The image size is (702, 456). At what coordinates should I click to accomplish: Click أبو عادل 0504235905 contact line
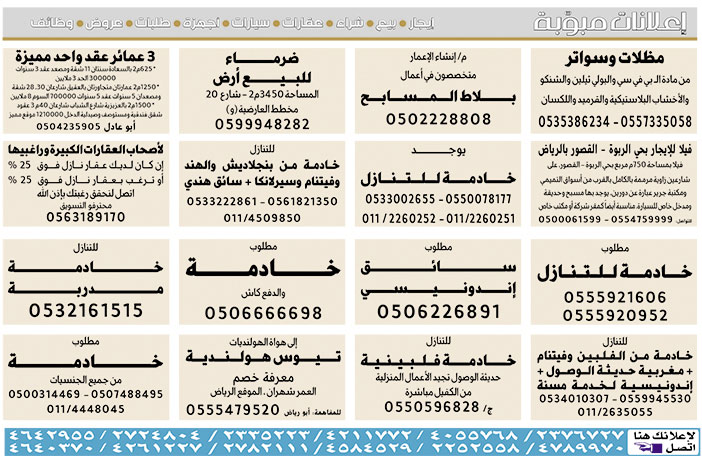click(86, 127)
